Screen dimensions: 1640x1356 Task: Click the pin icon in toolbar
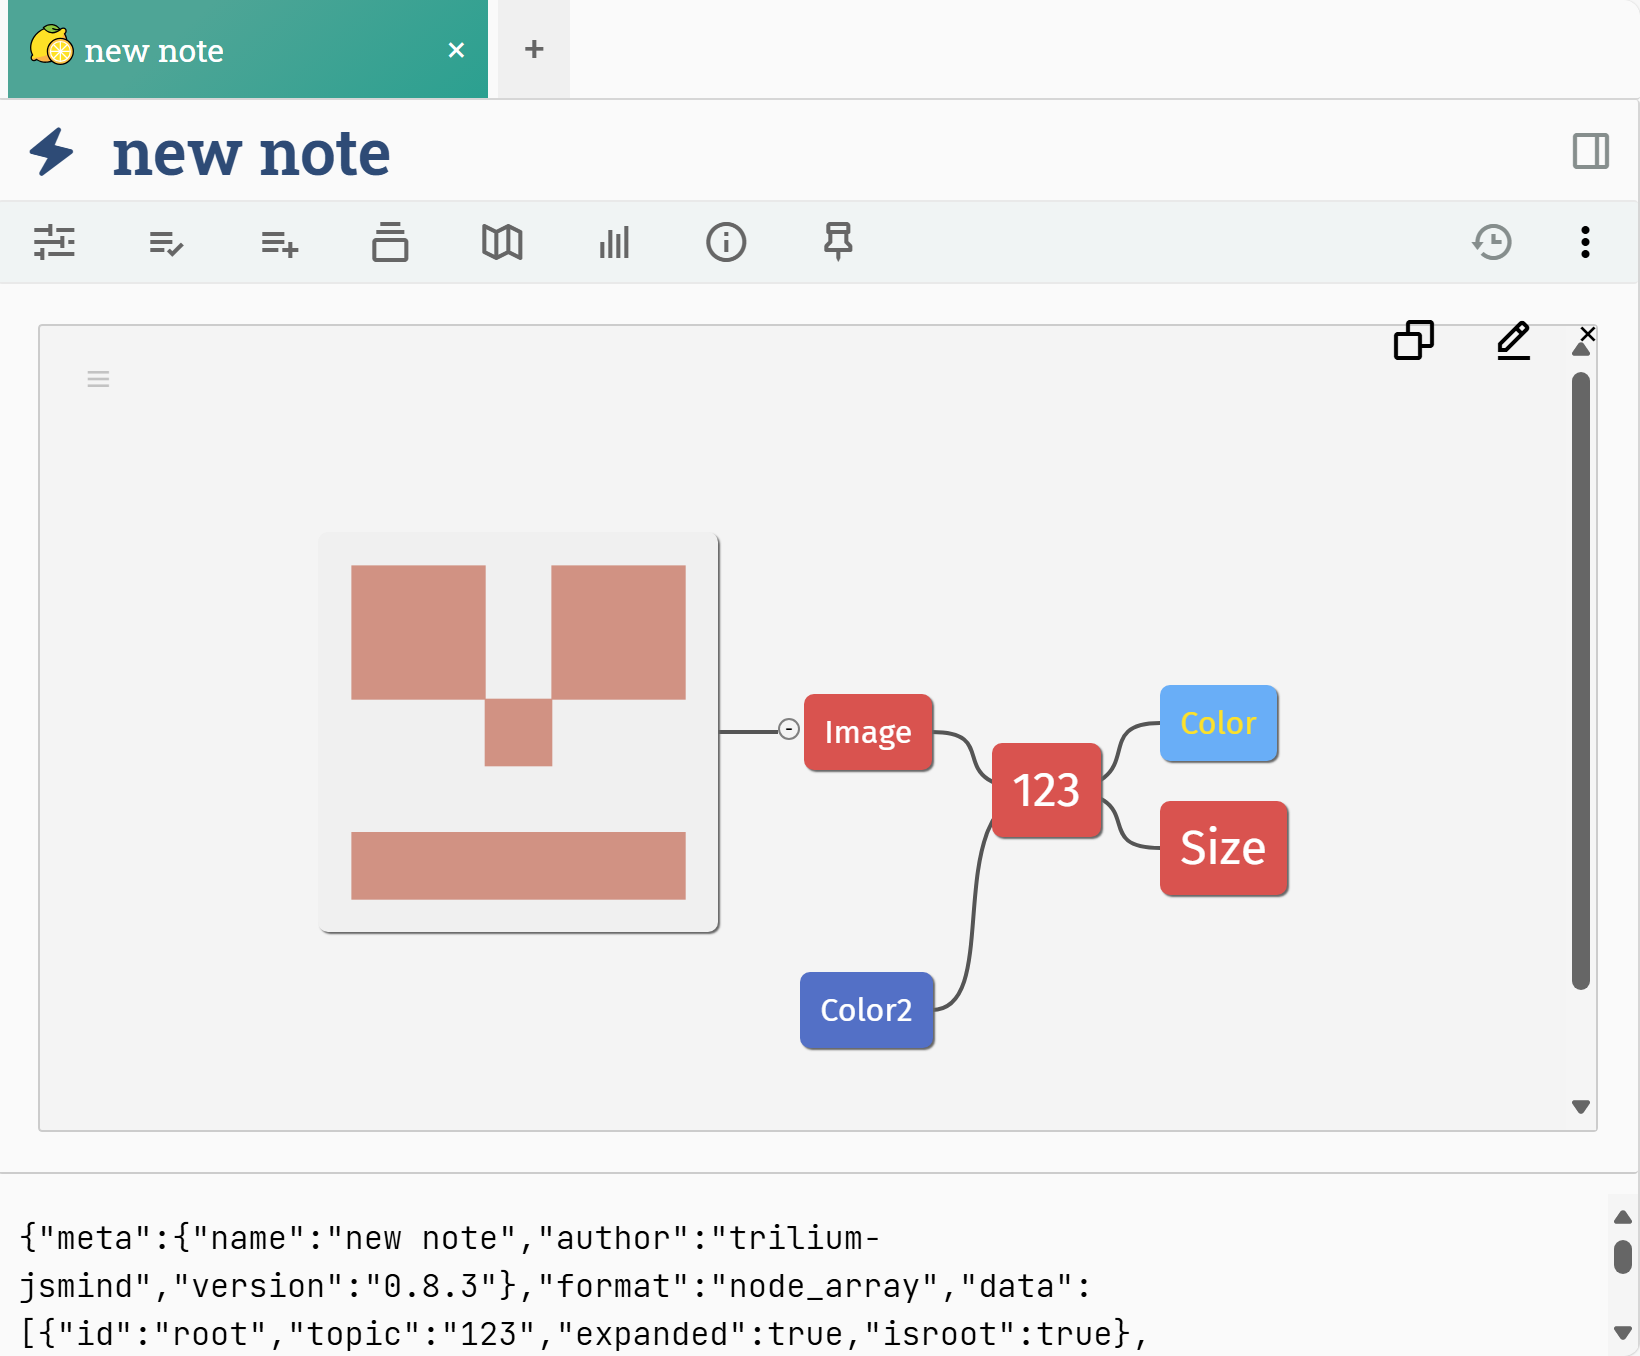(838, 242)
